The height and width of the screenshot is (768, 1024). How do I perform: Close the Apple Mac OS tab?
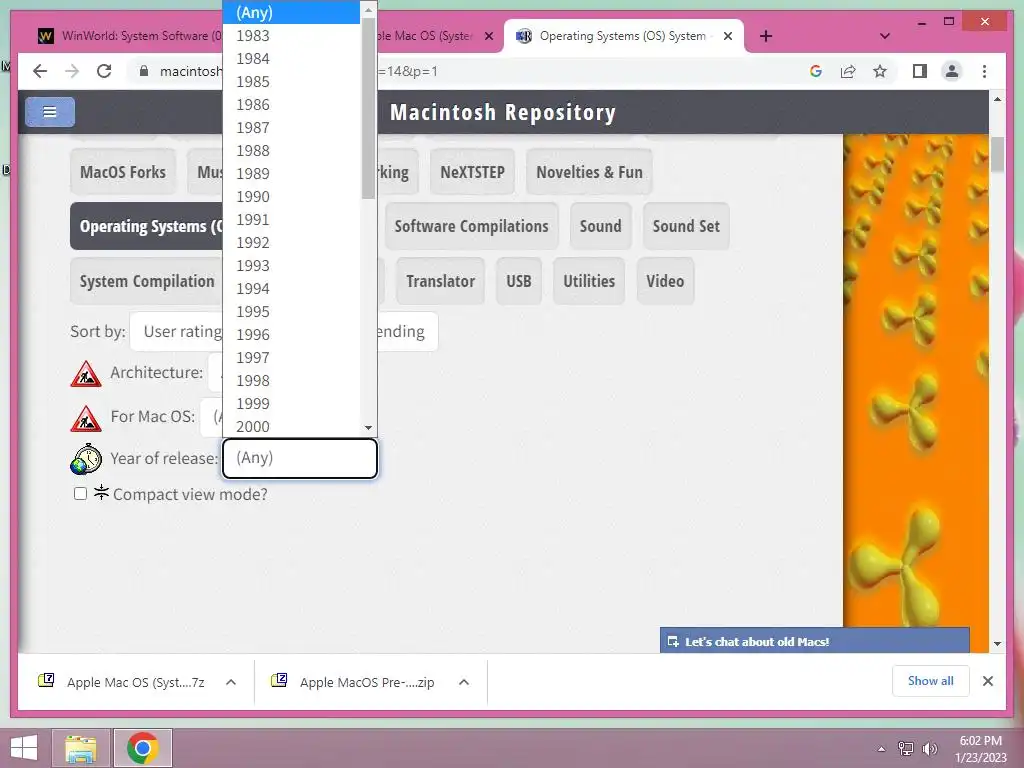click(x=488, y=36)
